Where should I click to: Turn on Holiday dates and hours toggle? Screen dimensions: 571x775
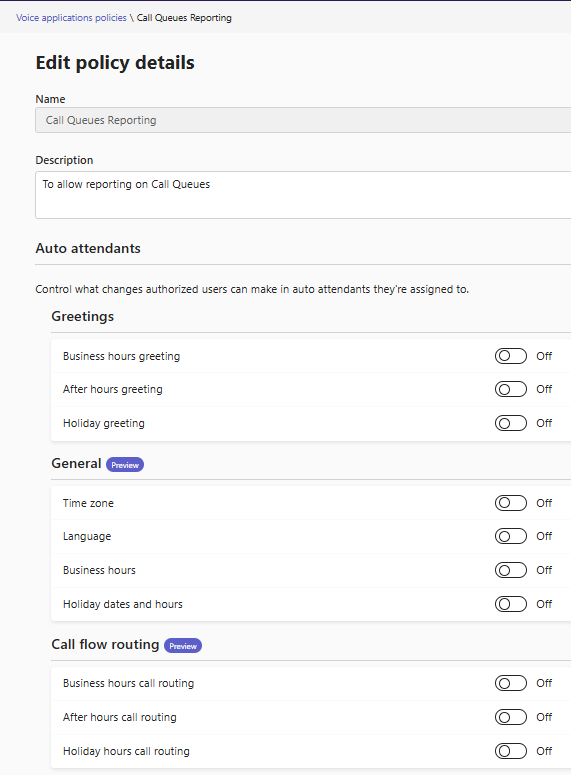[511, 604]
